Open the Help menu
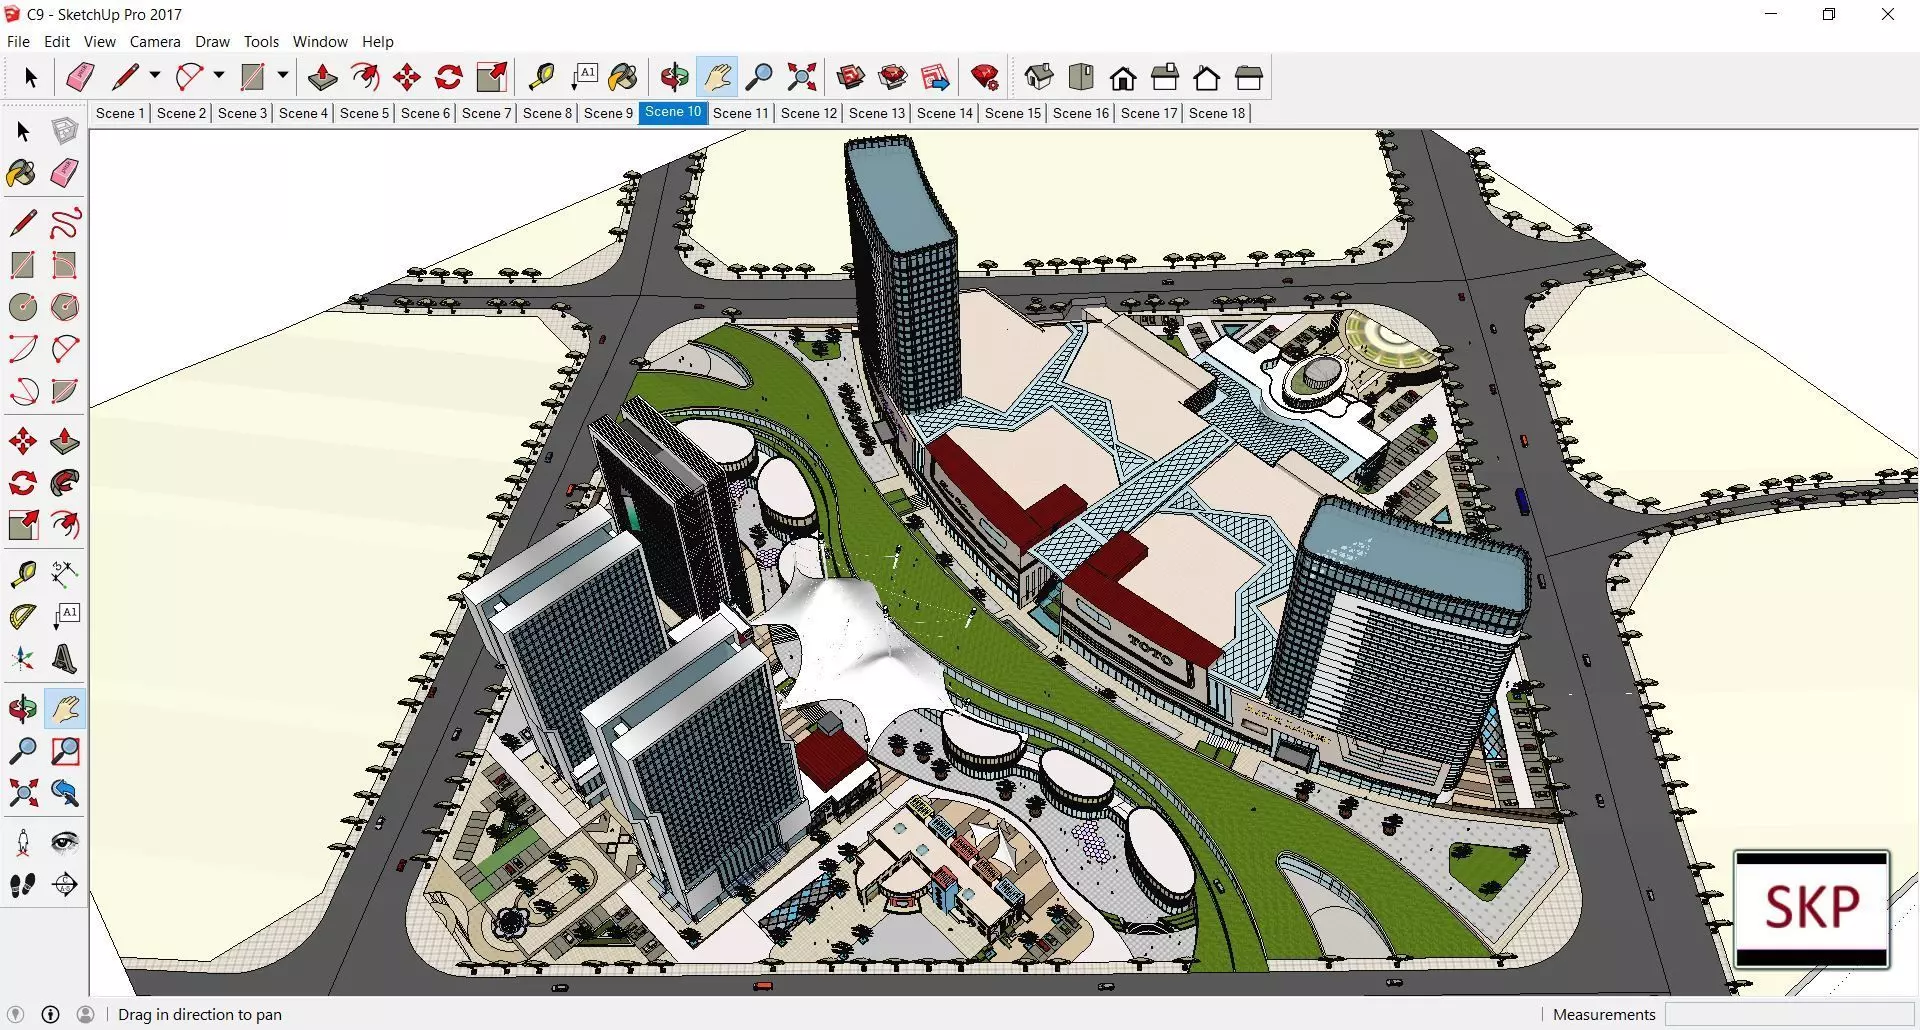The height and width of the screenshot is (1030, 1920). pos(378,42)
